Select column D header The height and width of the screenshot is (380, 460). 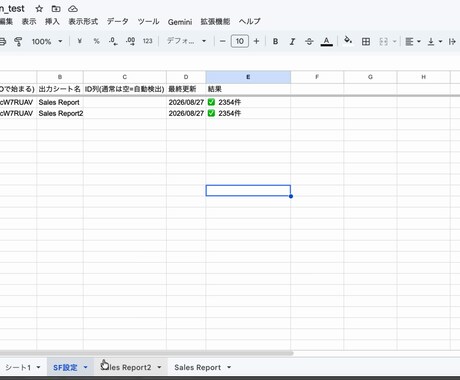tap(186, 77)
